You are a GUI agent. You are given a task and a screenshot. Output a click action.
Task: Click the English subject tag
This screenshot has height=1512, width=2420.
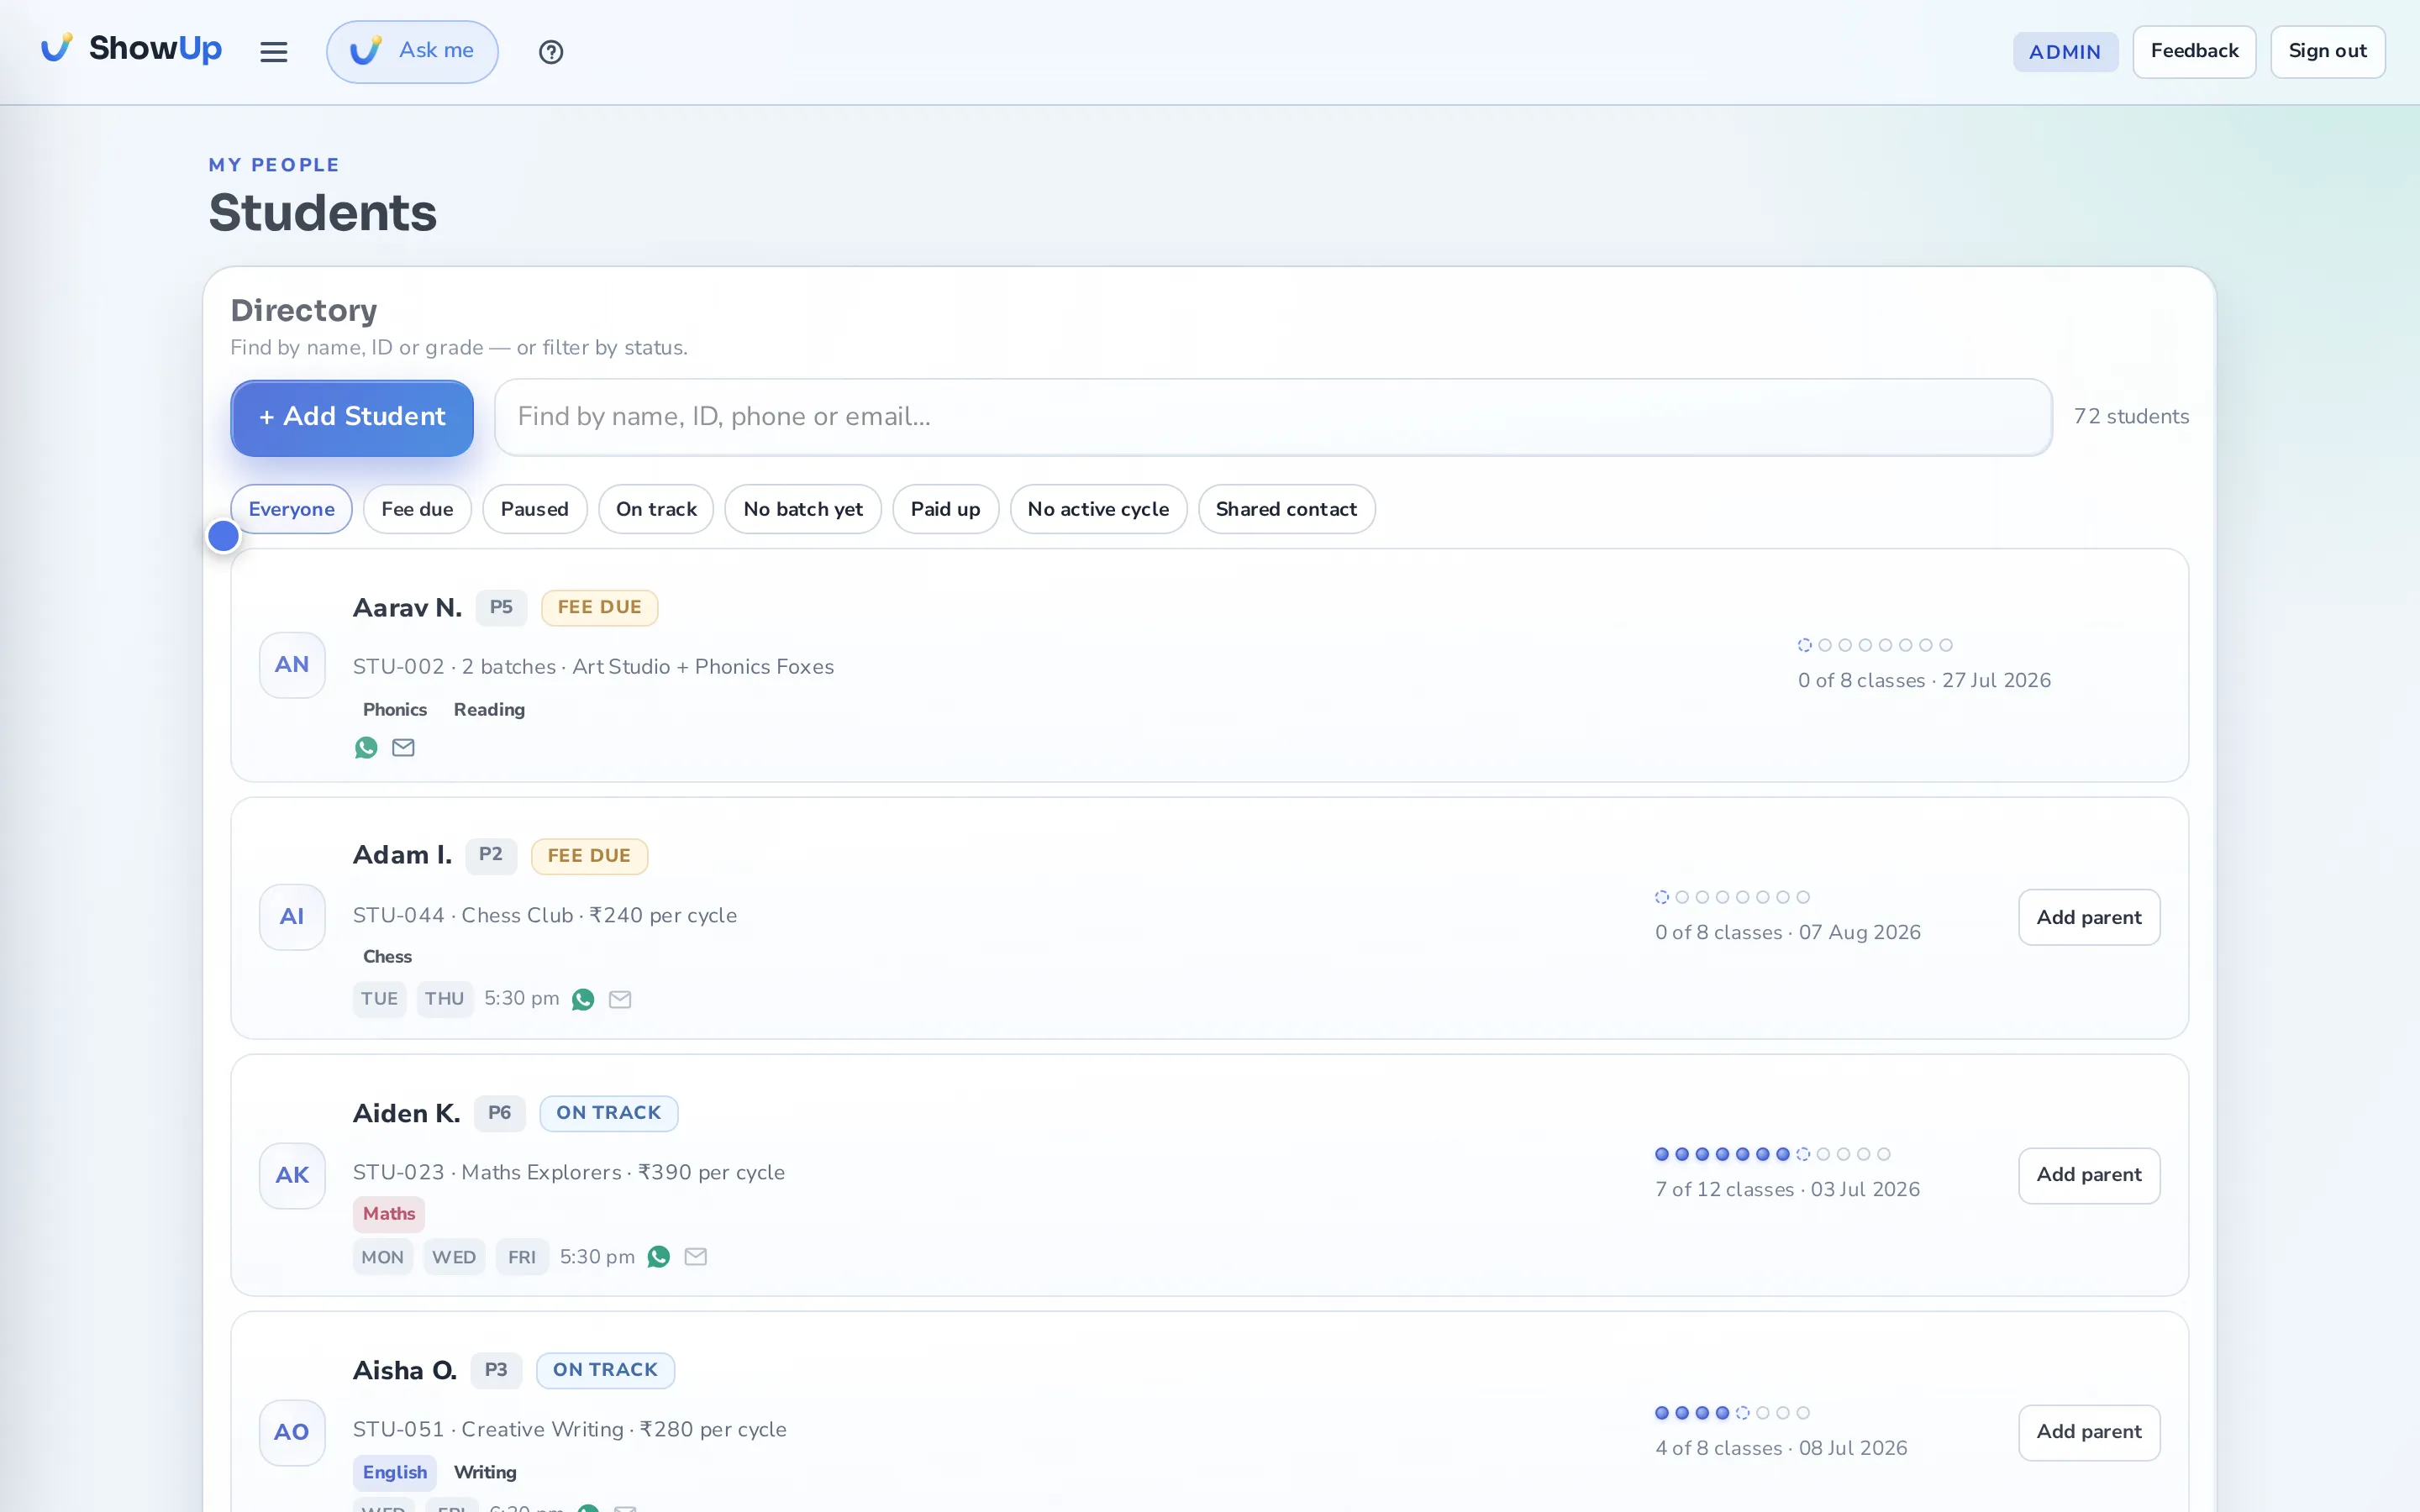click(394, 1473)
